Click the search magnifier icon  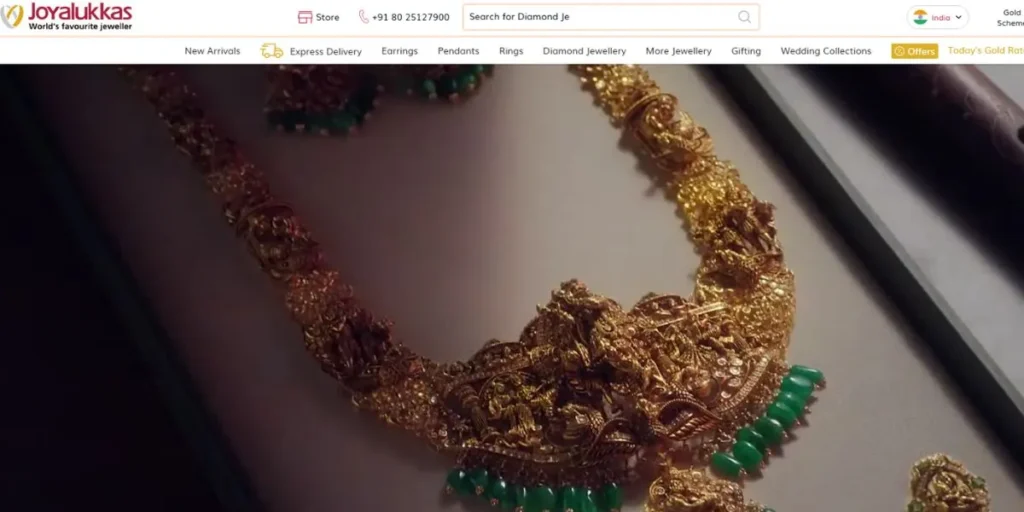744,17
